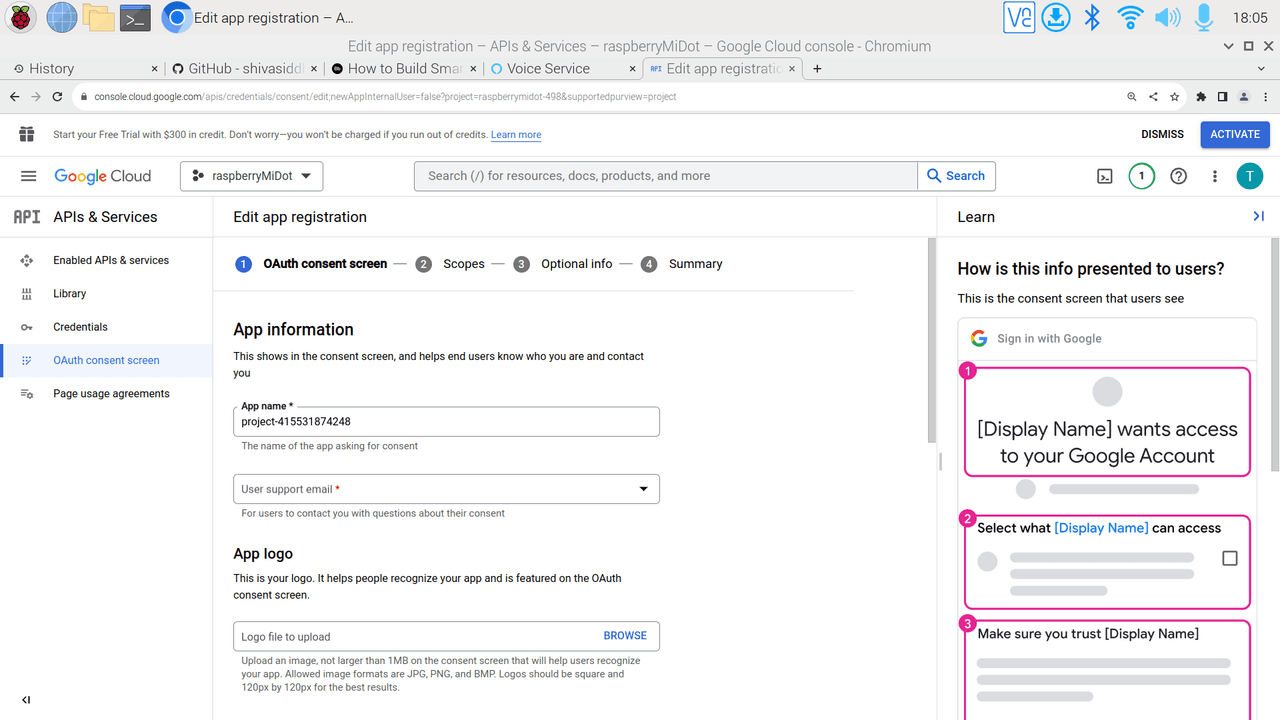The image size is (1280, 720).
Task: Dismiss the free trial banner
Action: coord(1162,134)
